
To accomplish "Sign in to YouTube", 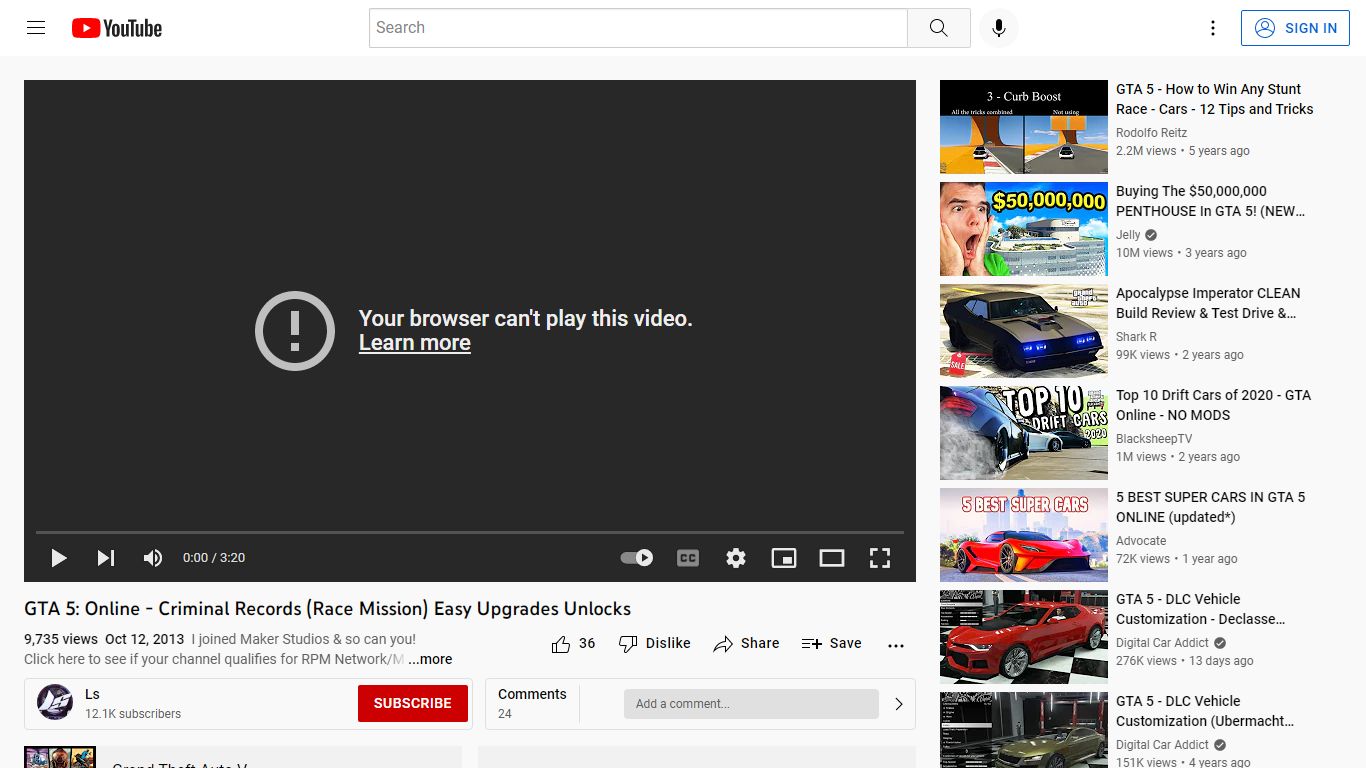I will point(1296,28).
